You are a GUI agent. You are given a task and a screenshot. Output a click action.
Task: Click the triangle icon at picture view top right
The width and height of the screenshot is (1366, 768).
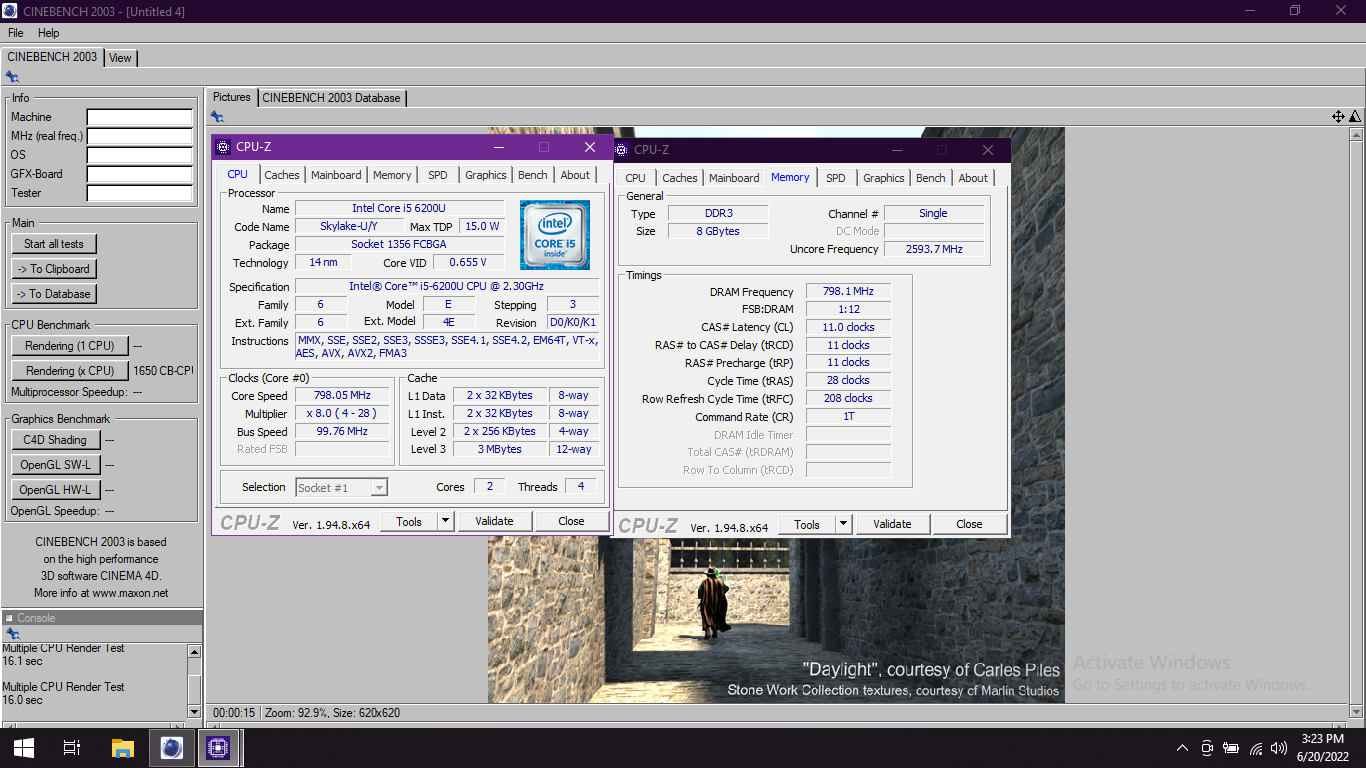pos(1355,117)
